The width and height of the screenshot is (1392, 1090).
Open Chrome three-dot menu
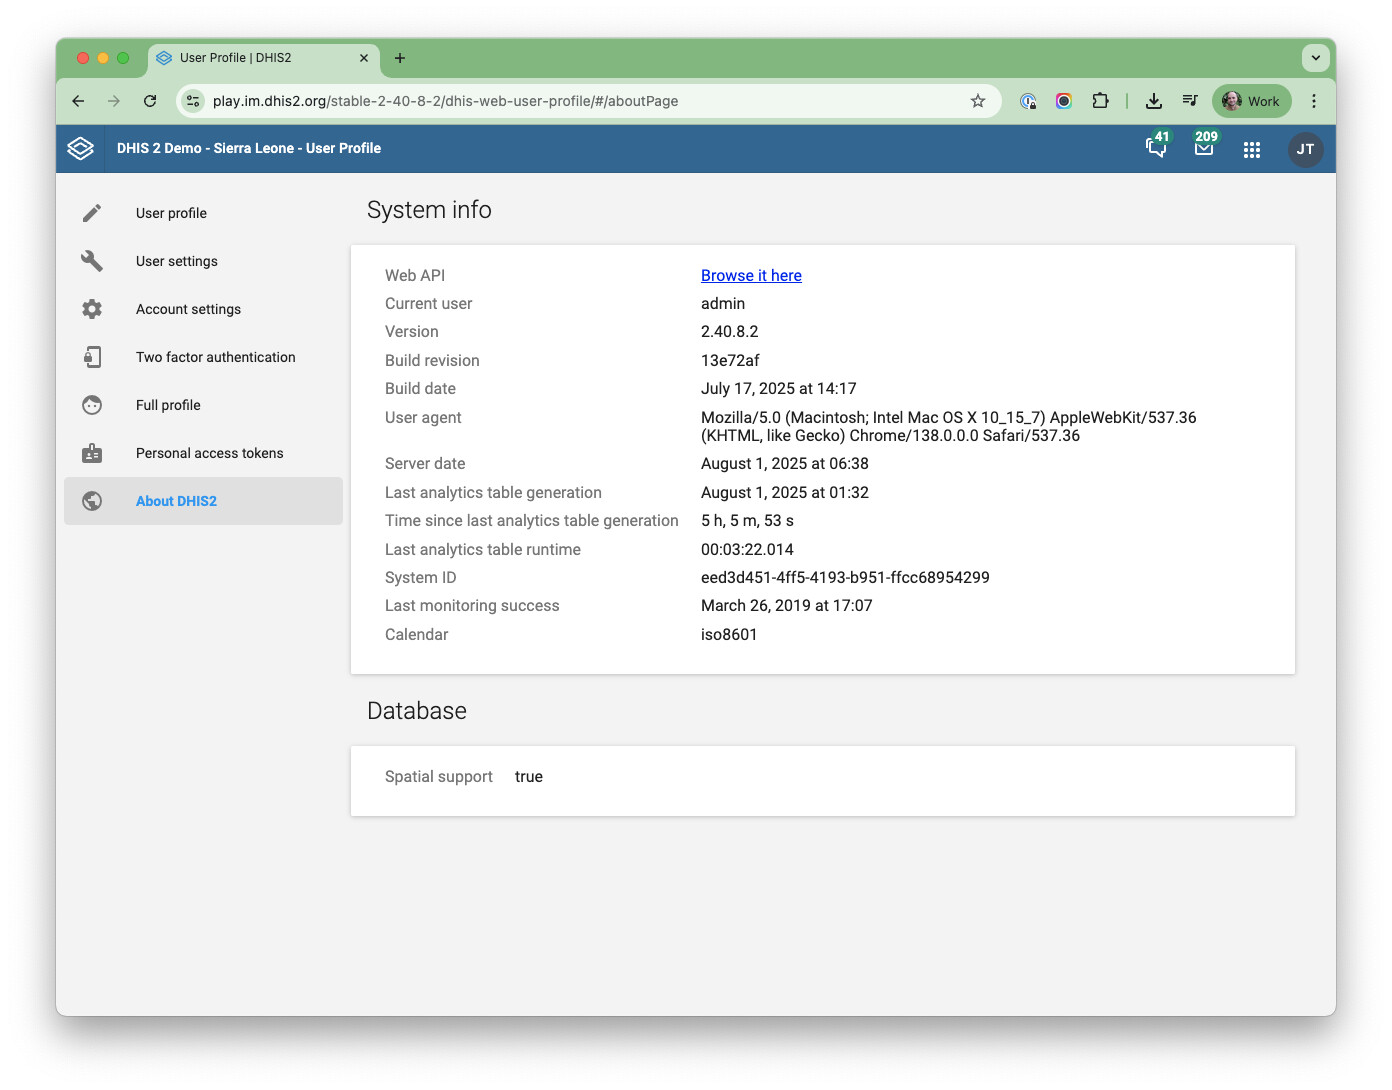click(1314, 101)
